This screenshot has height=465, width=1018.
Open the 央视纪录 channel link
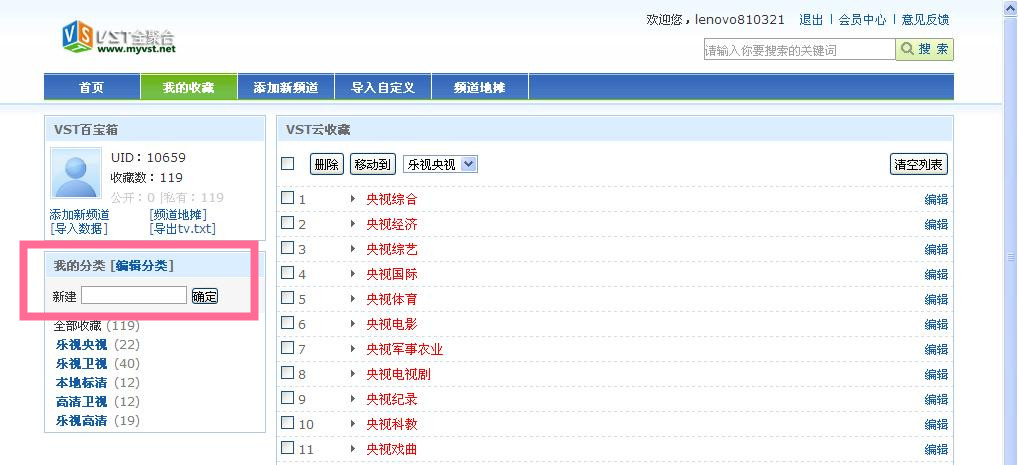[x=391, y=399]
